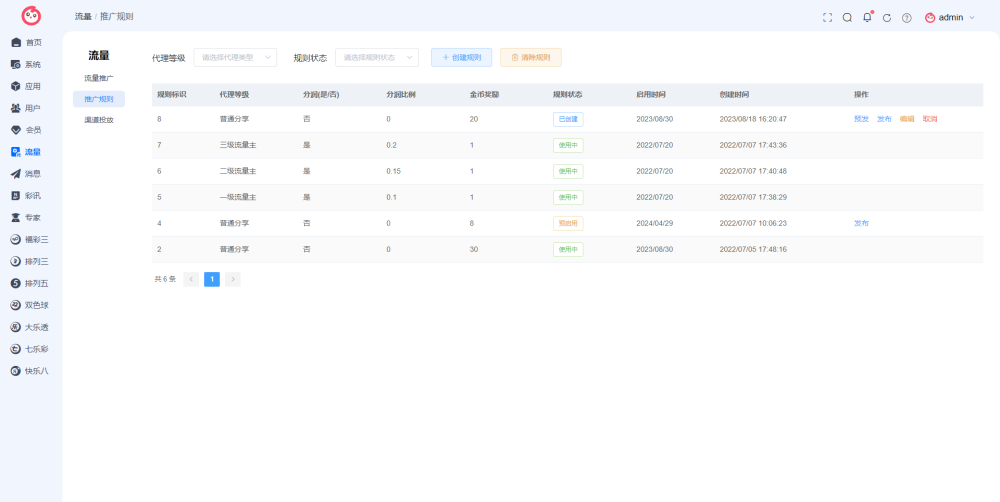
Task: Open the 规则状态 dropdown
Action: (377, 57)
